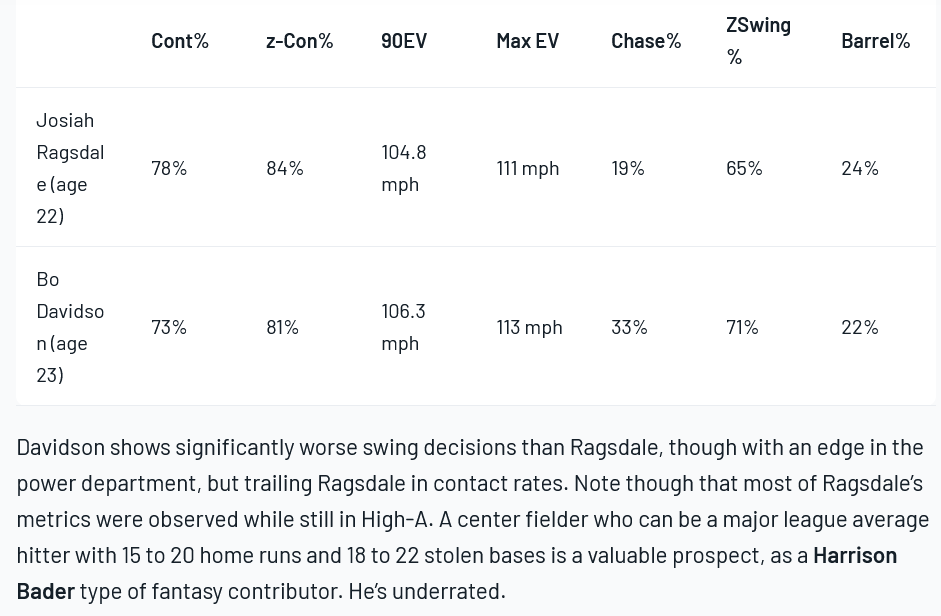This screenshot has height=616, width=941.
Task: Click Davidson's 81% z-Con cell
Action: [283, 327]
